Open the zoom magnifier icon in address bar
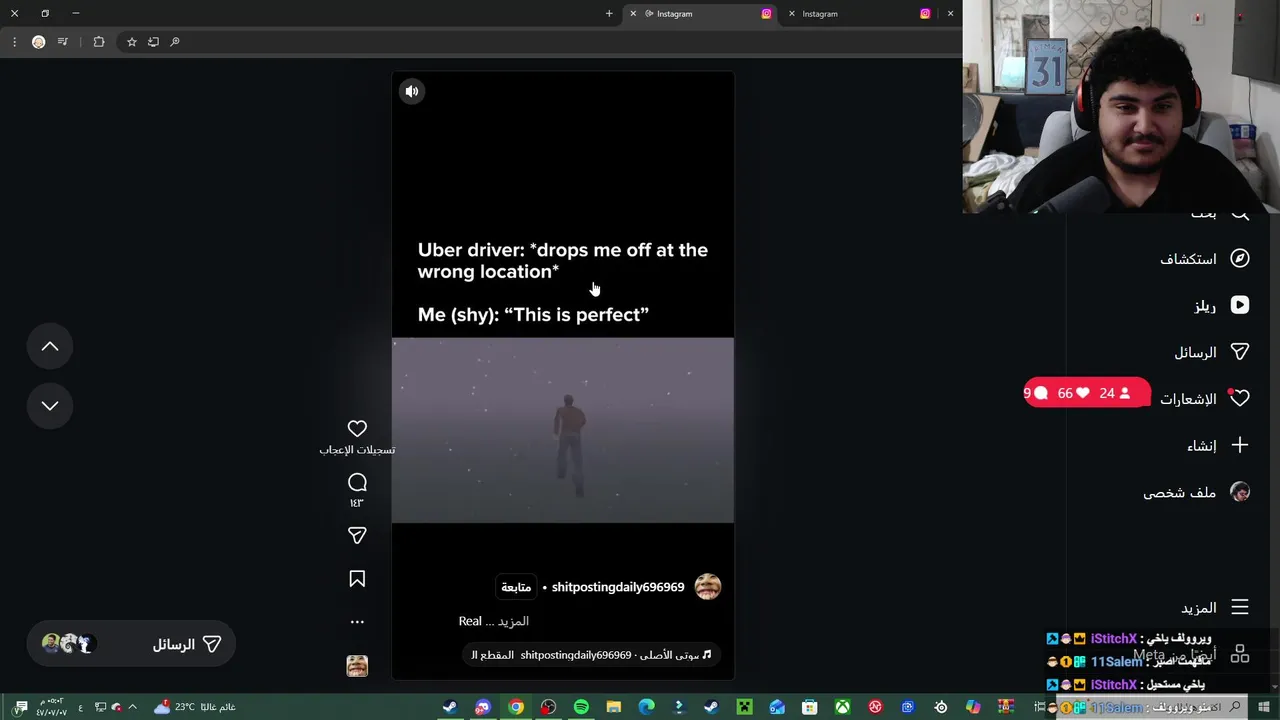Screen dimensions: 1280x720 [175, 42]
